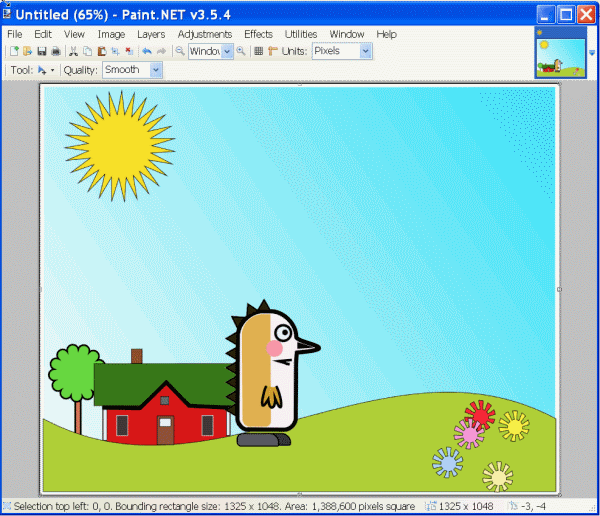Minimize the Paint.NET window
Screen dimensions: 600x516
pos(546,15)
